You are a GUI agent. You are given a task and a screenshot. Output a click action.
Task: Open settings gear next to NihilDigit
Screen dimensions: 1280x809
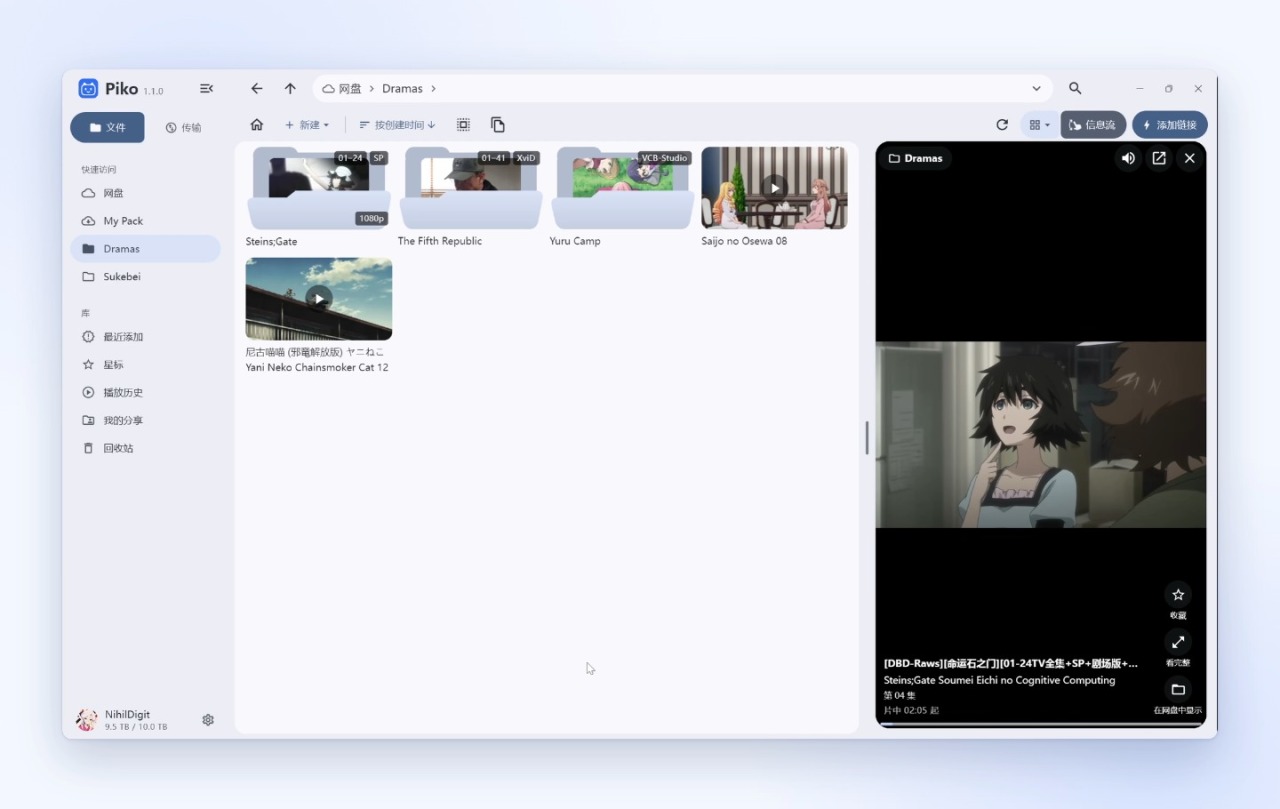pyautogui.click(x=208, y=720)
